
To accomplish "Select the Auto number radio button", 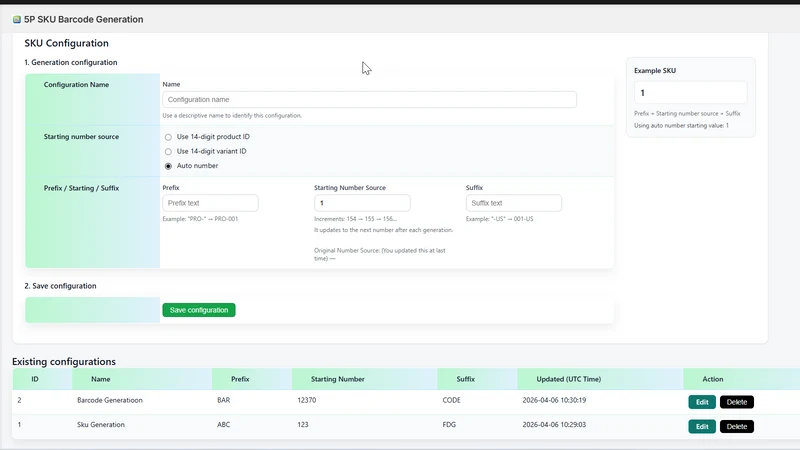I will click(168, 166).
